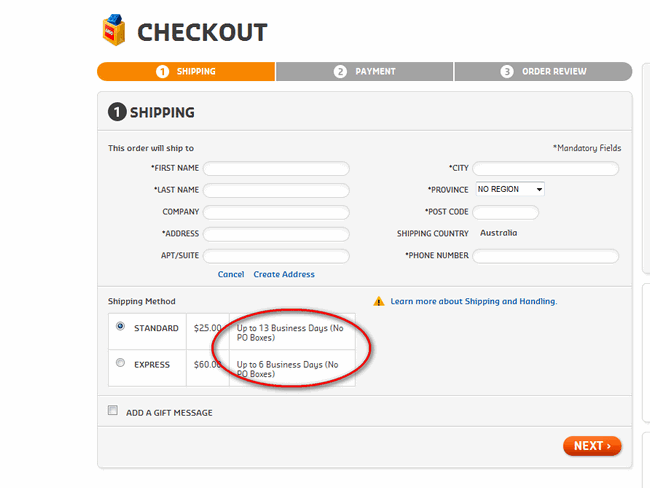
Task: Click into the Last Name field
Action: [276, 190]
